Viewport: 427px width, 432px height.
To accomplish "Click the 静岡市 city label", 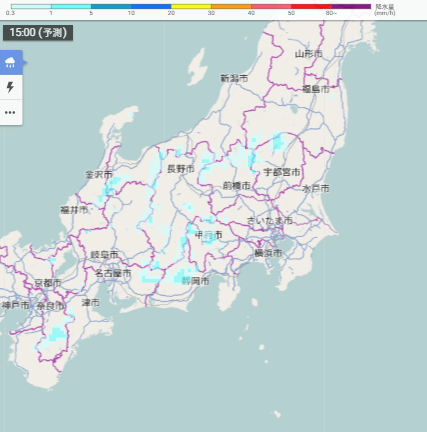I will tap(196, 281).
